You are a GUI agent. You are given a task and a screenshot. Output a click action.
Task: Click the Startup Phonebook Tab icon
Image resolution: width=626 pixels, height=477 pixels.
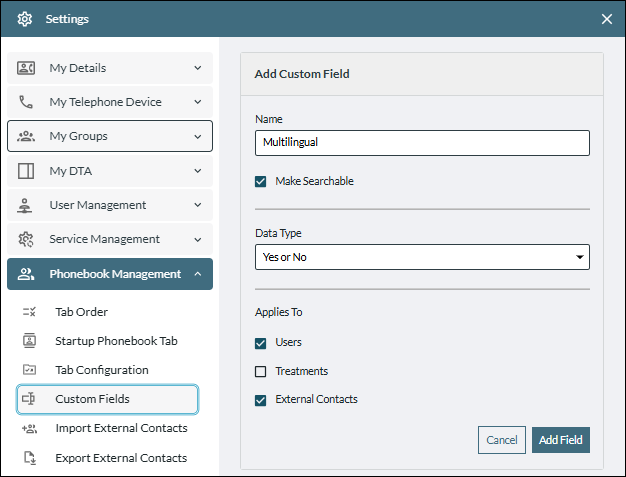click(30, 340)
